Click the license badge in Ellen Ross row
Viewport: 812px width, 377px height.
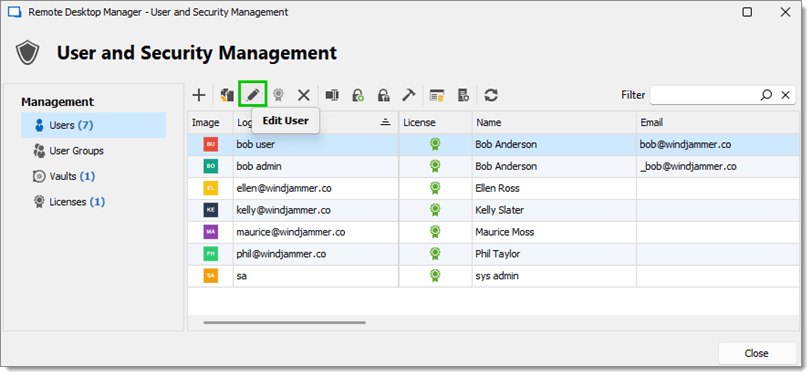[x=435, y=188]
